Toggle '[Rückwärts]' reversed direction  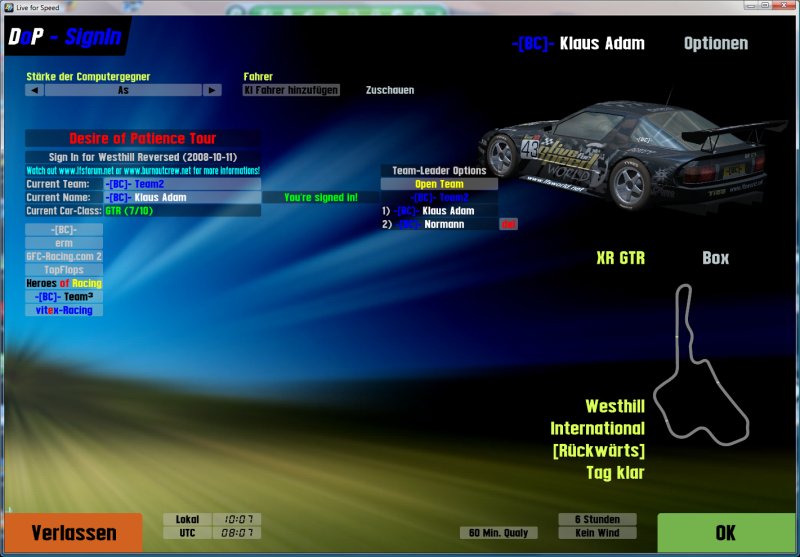coord(599,450)
